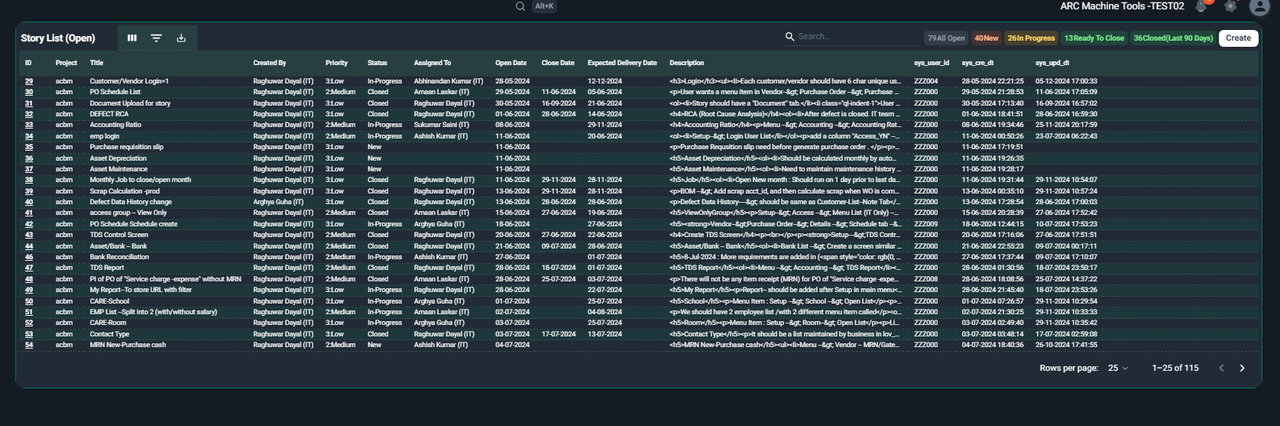Open the settings gear icon in header
The height and width of the screenshot is (426, 1280).
(1230, 6)
